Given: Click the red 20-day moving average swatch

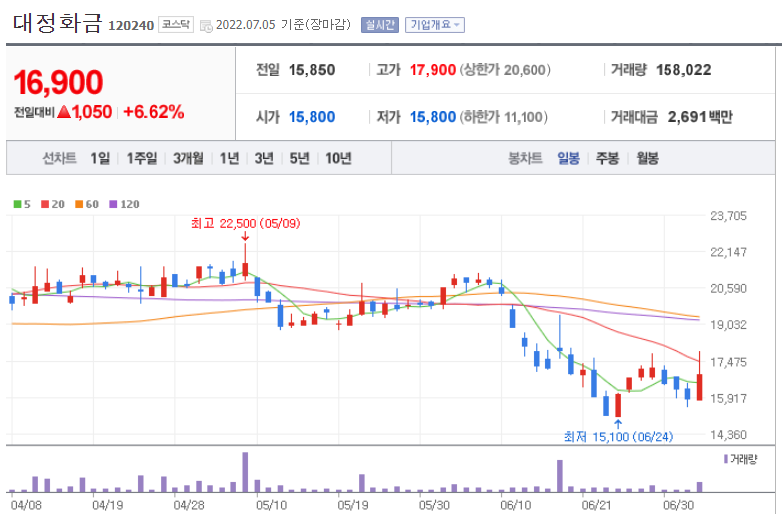Looking at the screenshot, I should 45,204.
